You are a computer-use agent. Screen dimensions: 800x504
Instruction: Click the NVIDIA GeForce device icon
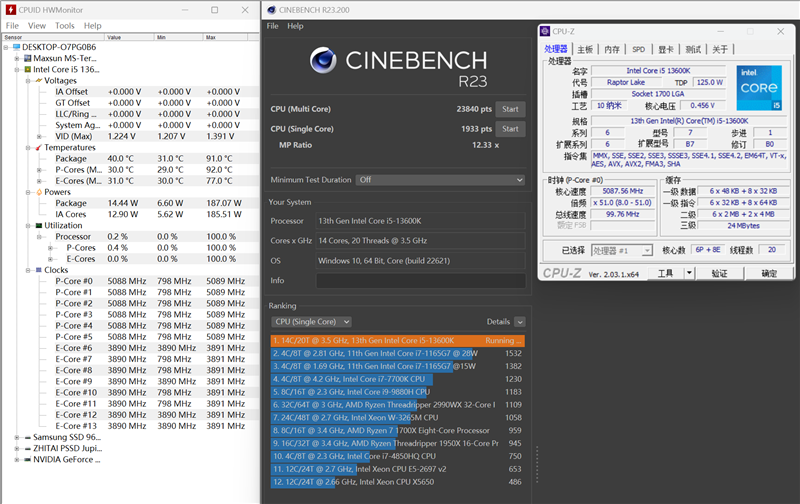pyautogui.click(x=28, y=460)
